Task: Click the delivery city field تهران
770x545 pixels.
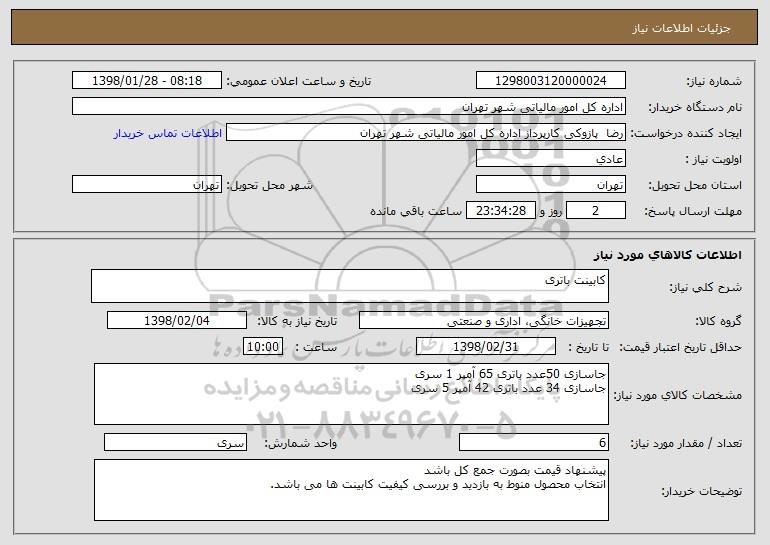Action: click(x=147, y=185)
